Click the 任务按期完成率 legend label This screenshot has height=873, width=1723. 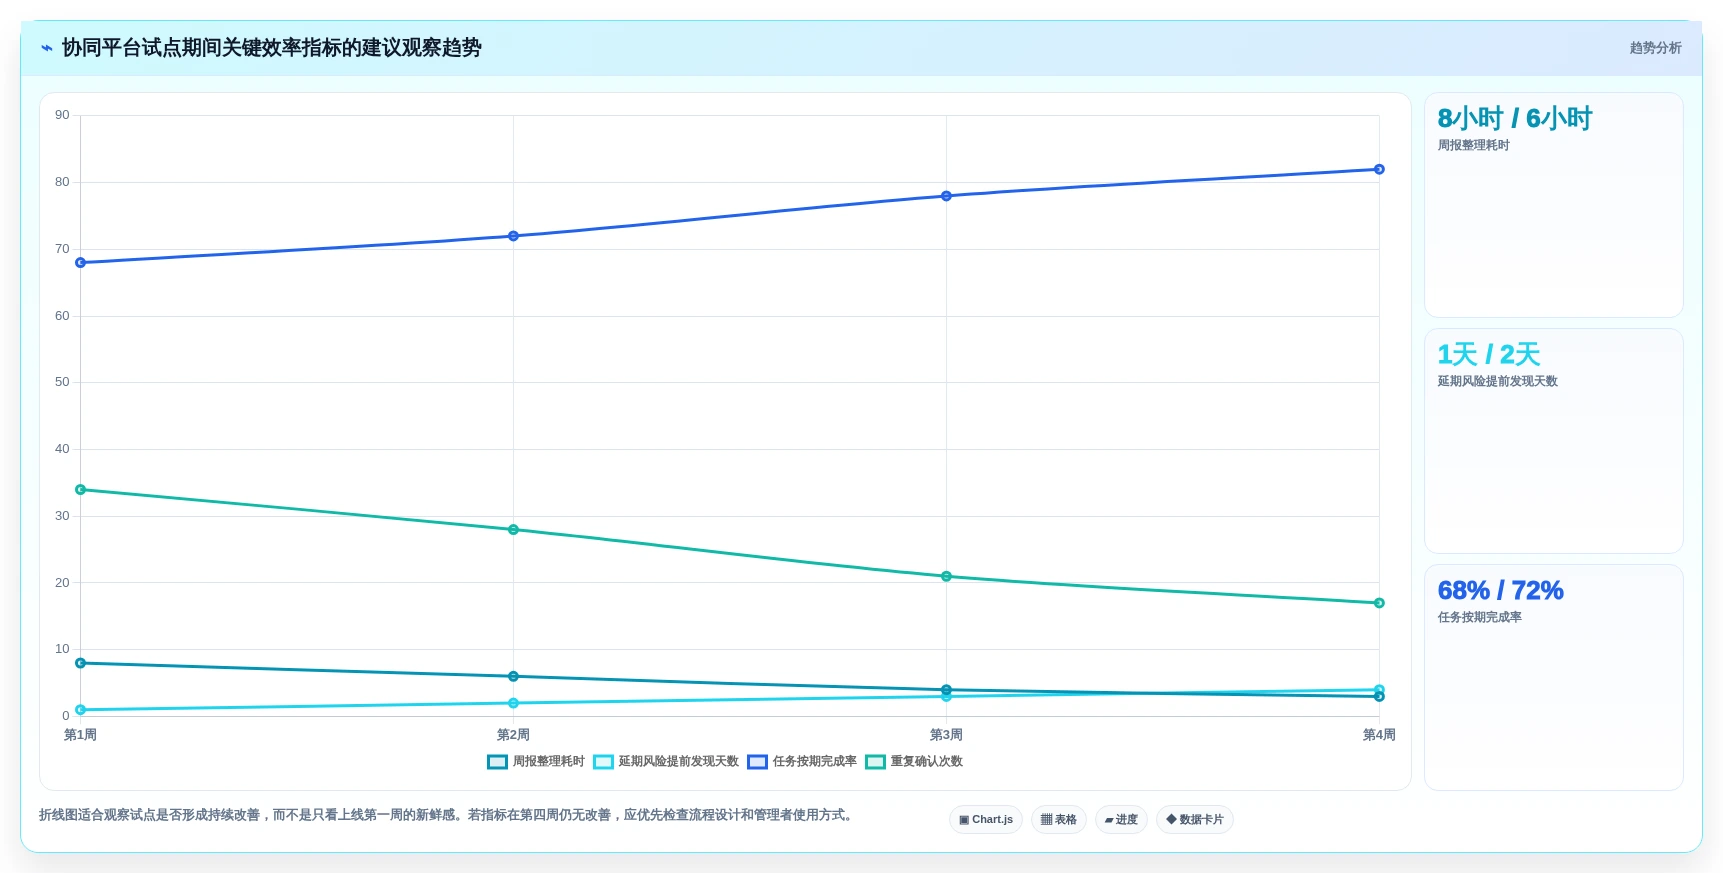[x=815, y=762]
